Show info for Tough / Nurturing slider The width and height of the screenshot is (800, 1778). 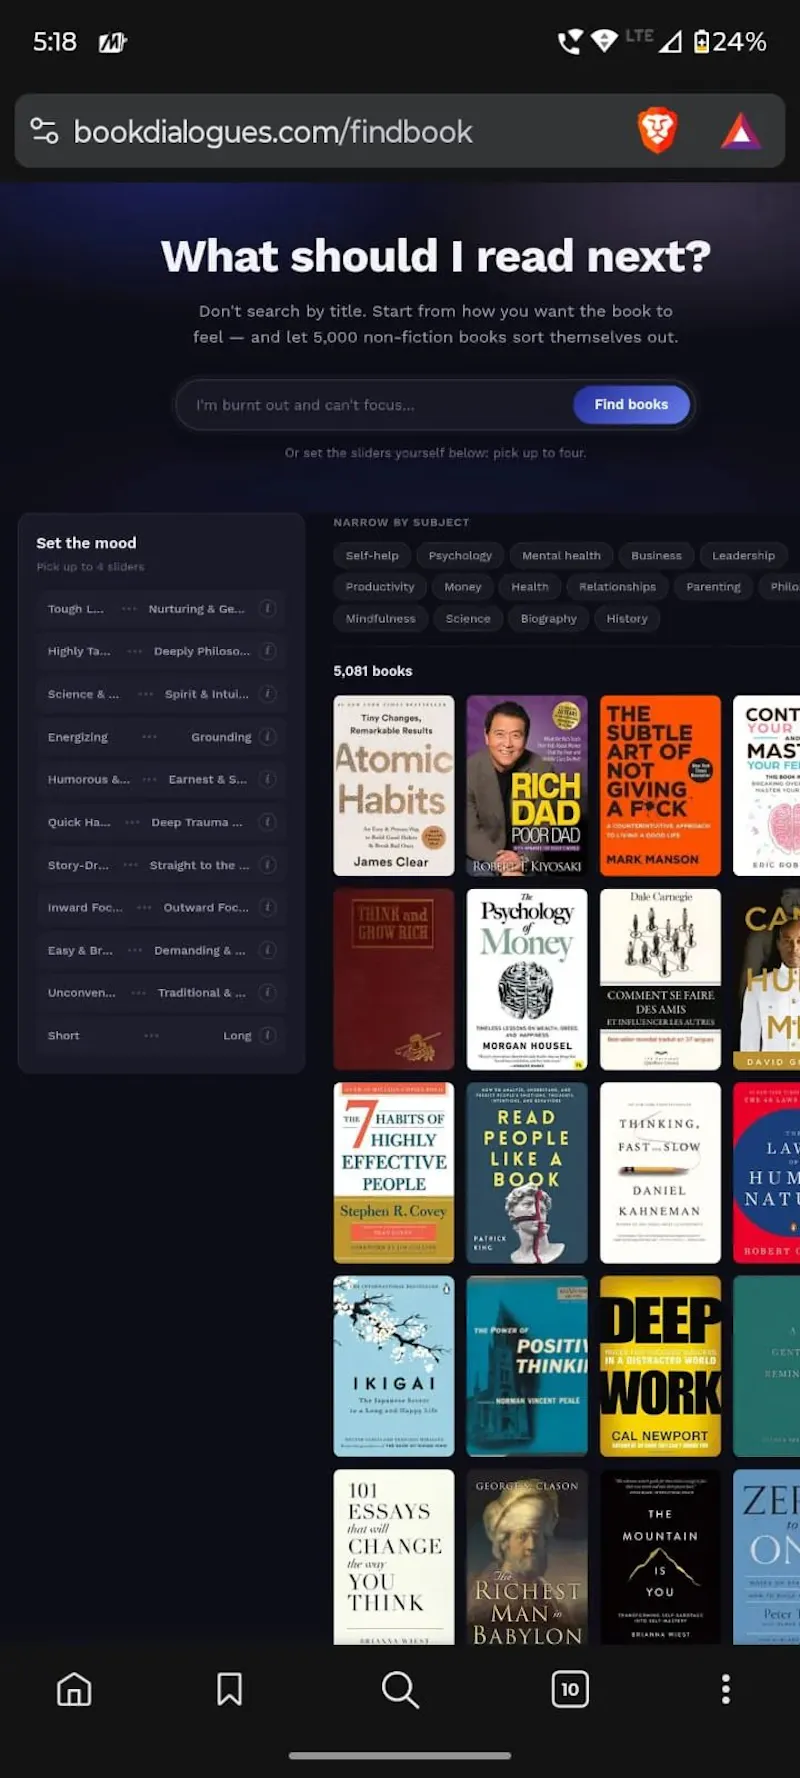(267, 608)
